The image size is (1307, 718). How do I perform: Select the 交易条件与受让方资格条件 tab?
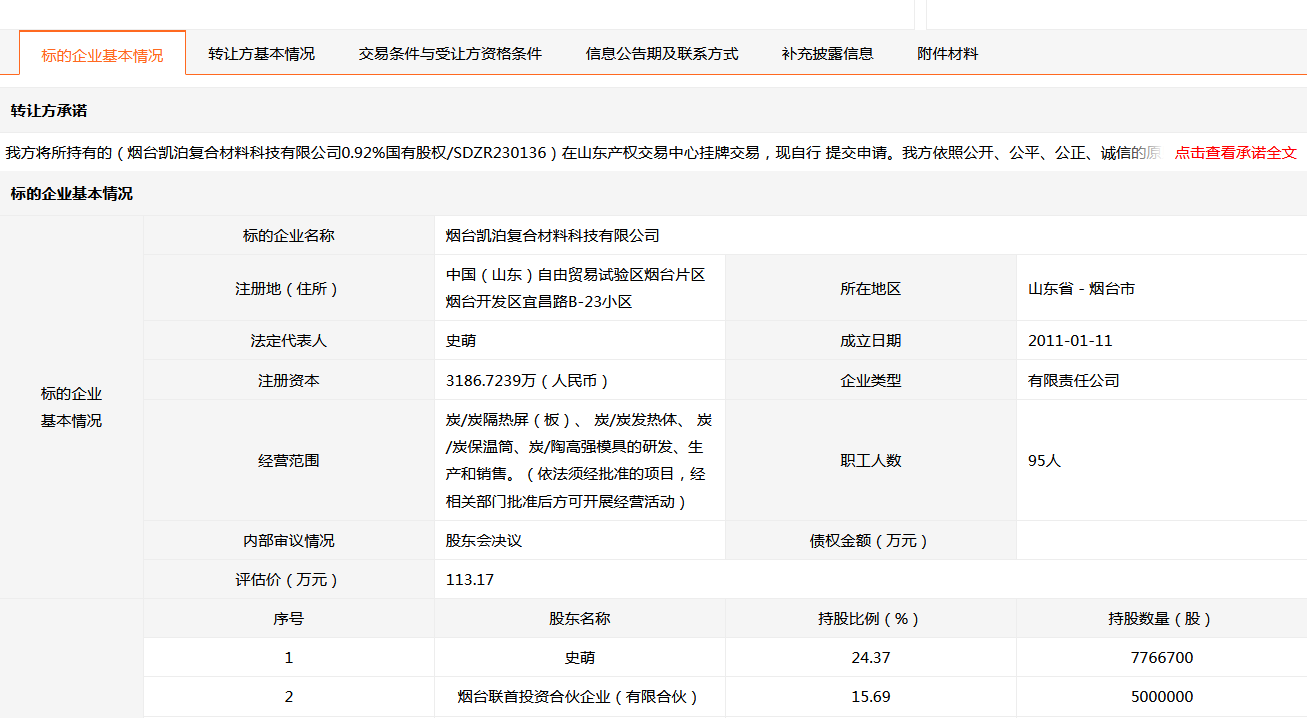pyautogui.click(x=450, y=54)
